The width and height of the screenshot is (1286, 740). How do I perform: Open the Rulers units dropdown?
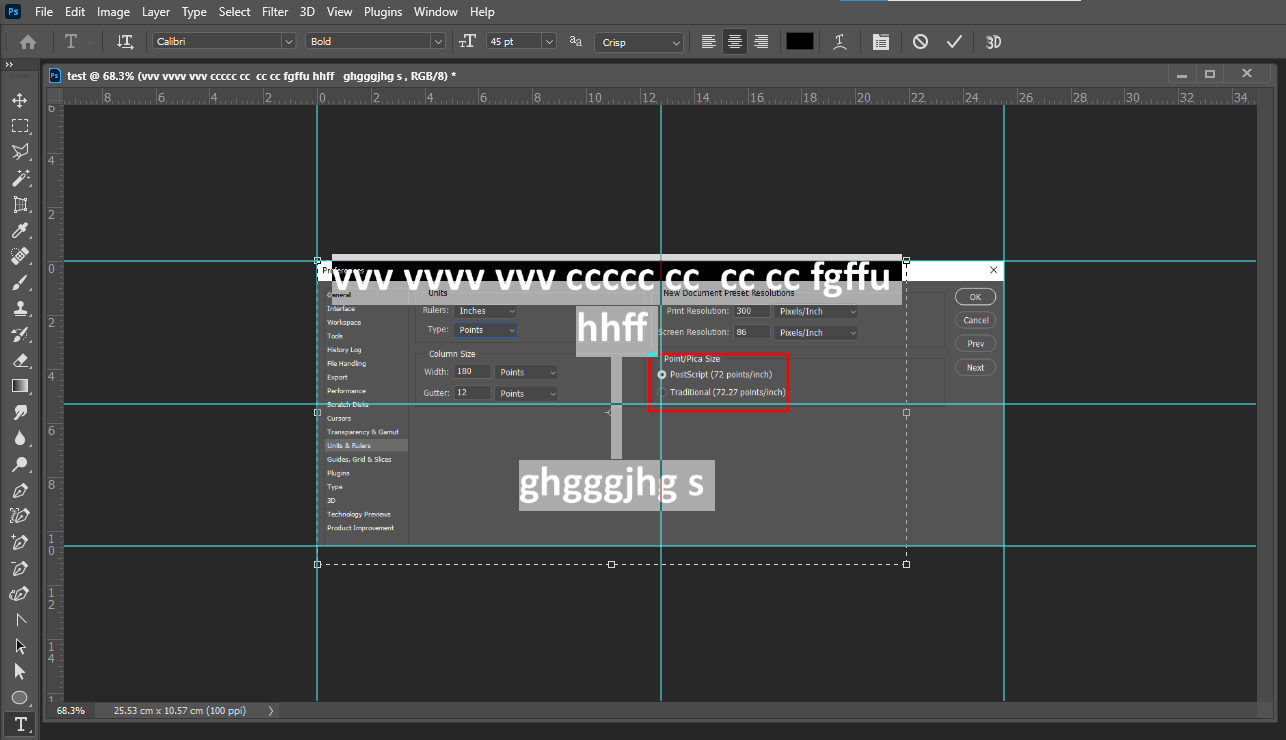click(485, 310)
